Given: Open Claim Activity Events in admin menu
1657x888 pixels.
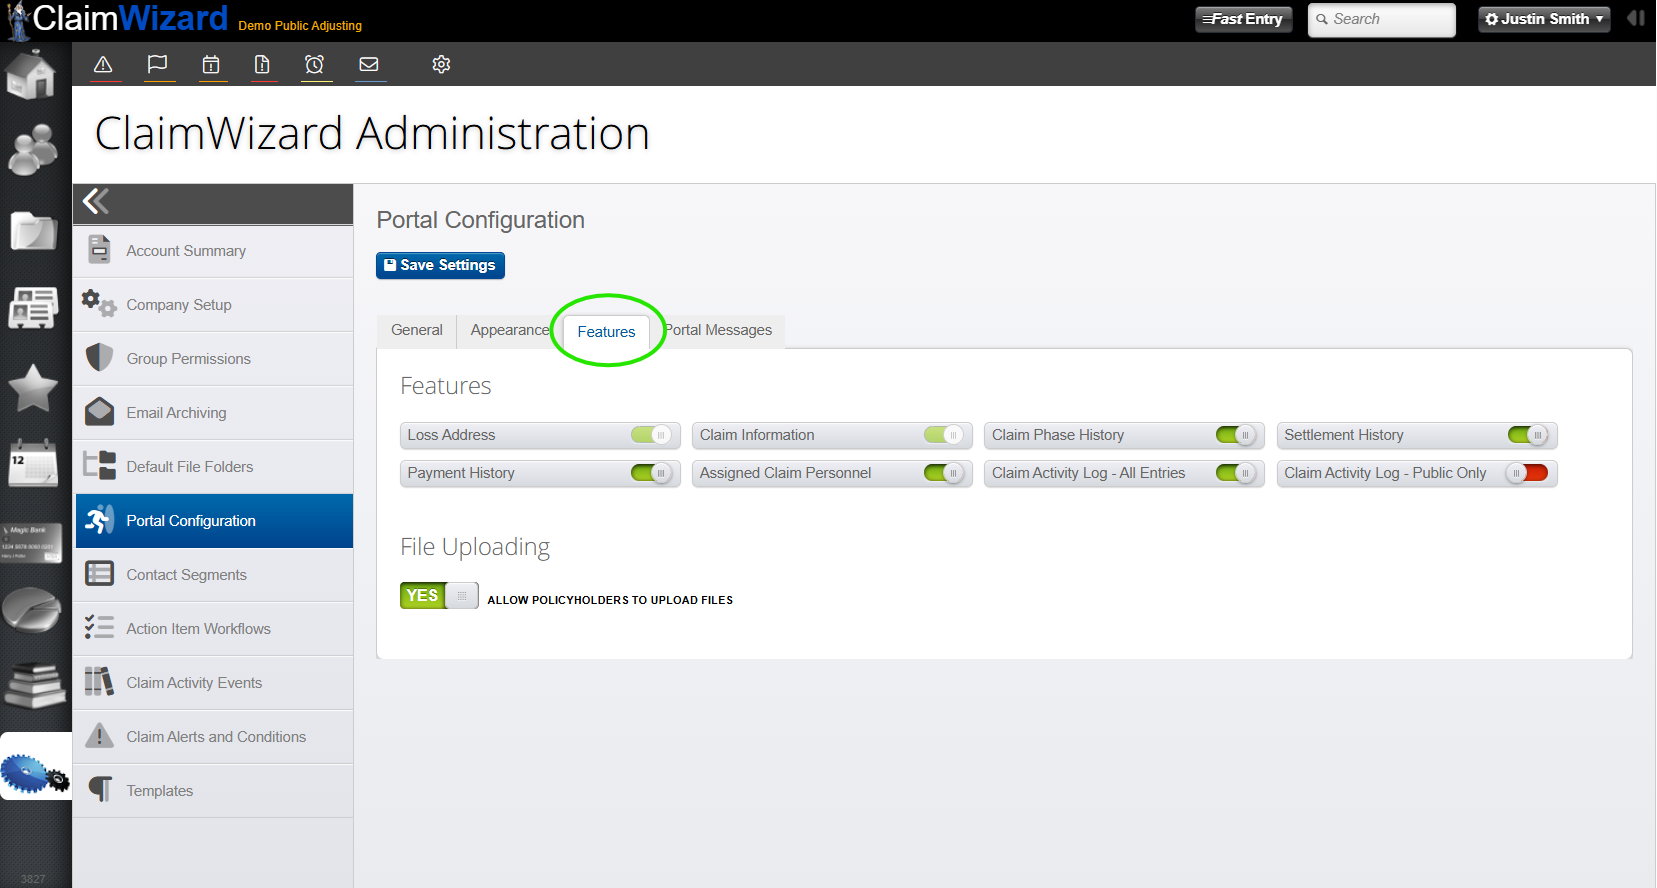Looking at the screenshot, I should (213, 683).
